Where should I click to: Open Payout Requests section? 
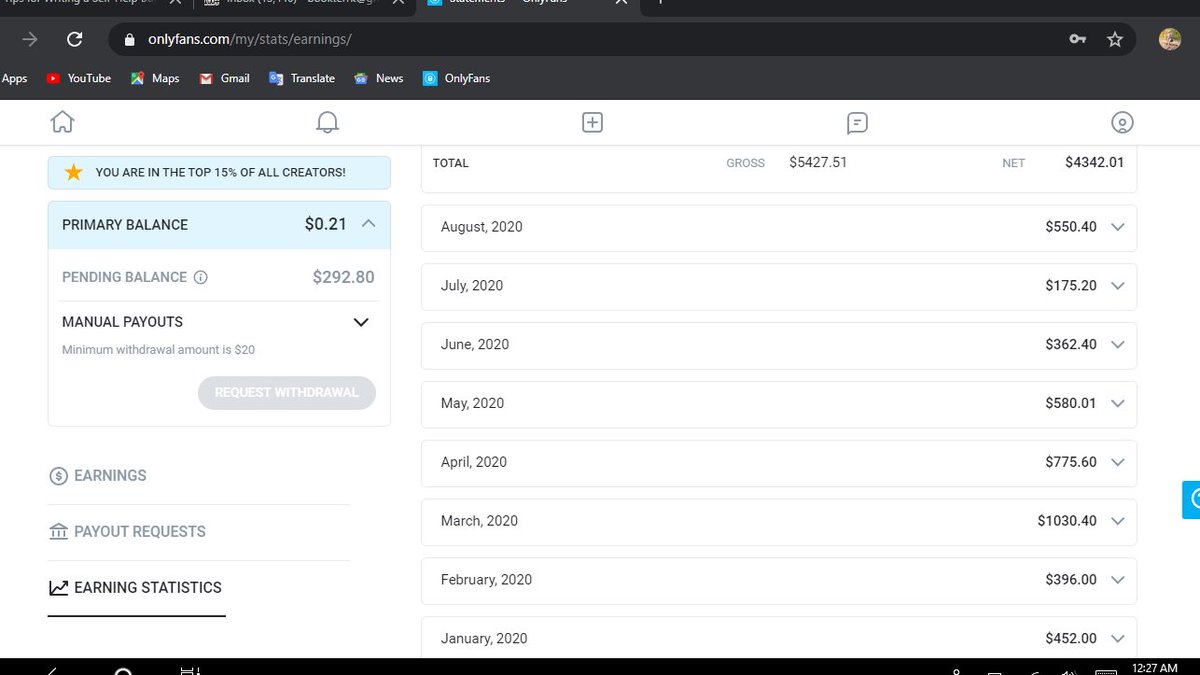(127, 532)
